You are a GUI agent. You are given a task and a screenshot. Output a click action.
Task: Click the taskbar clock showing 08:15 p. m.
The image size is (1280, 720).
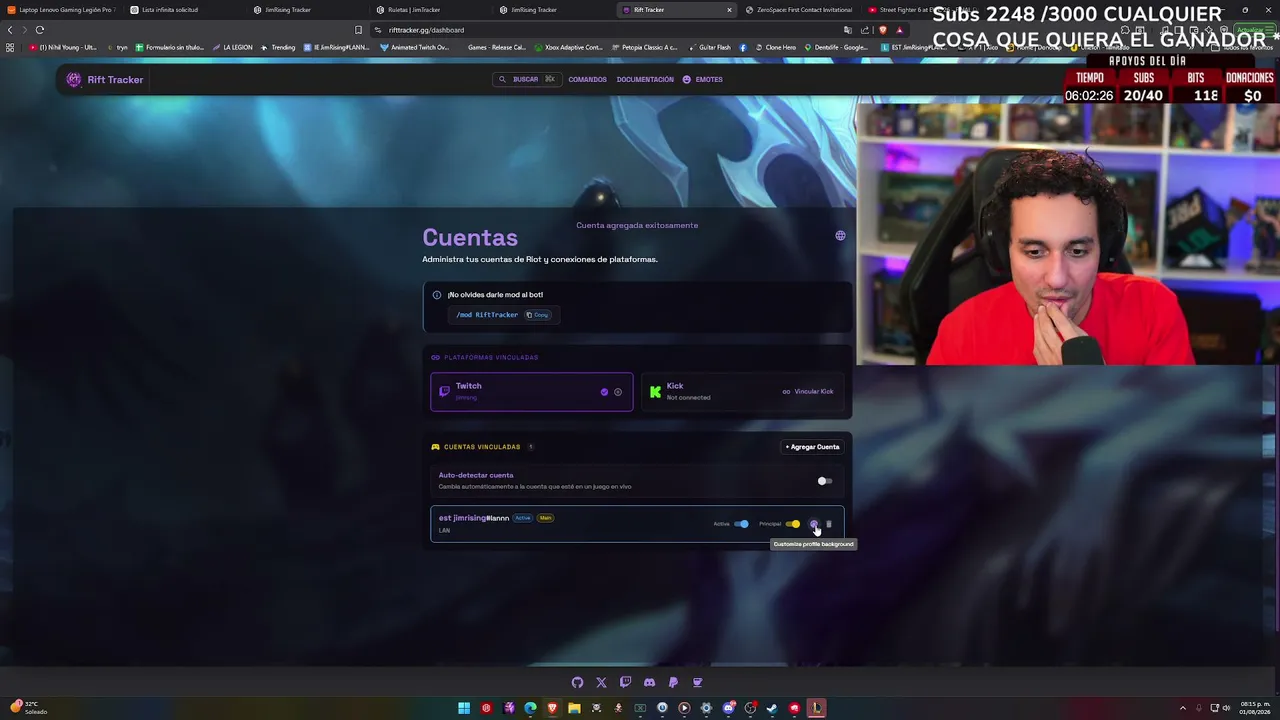(1255, 708)
